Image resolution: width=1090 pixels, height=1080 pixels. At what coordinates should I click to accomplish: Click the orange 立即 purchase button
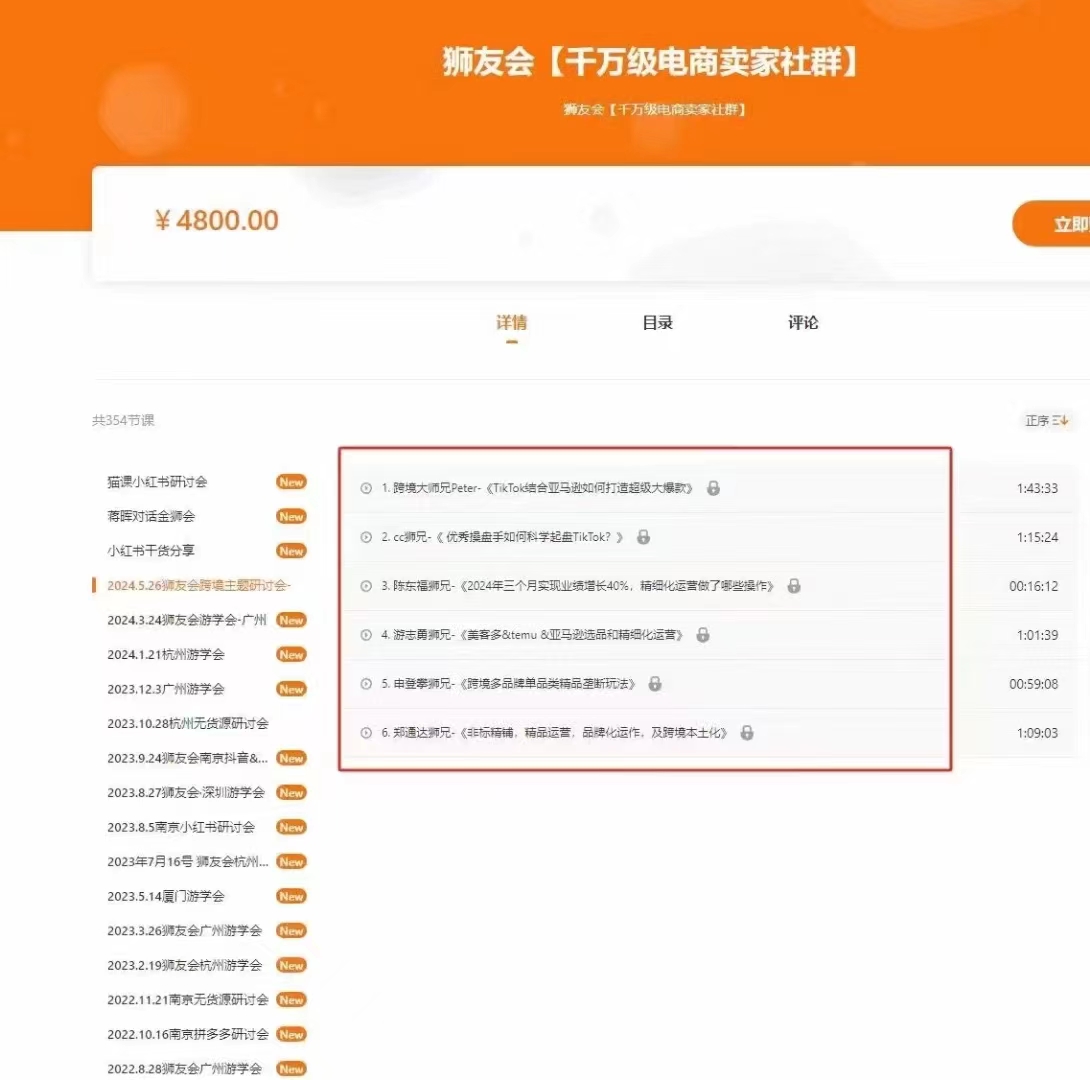(x=1051, y=224)
